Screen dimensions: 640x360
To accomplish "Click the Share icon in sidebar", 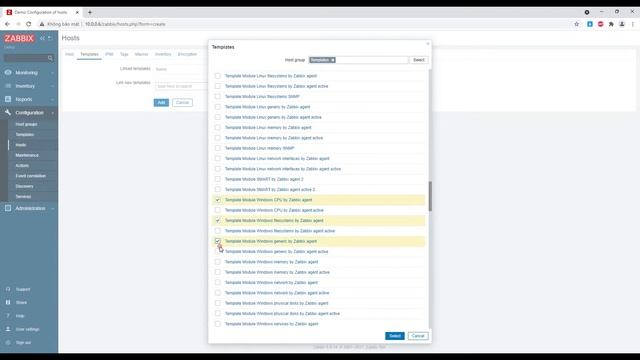I will tap(8, 302).
